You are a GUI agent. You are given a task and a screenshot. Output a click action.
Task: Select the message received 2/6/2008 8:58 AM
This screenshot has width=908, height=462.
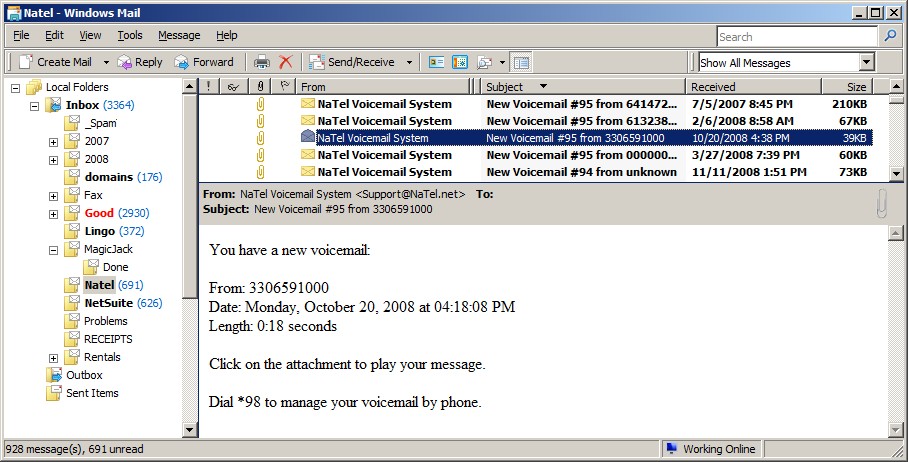coord(536,121)
